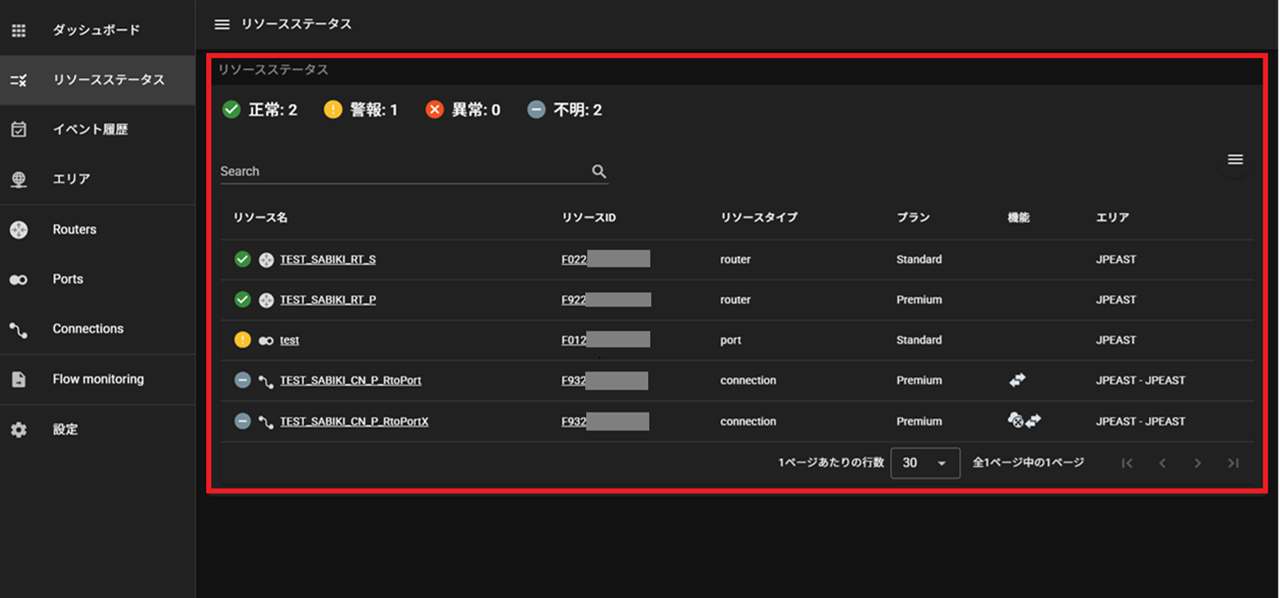Click the search magnifier icon
This screenshot has height=598, width=1280.
click(x=599, y=171)
